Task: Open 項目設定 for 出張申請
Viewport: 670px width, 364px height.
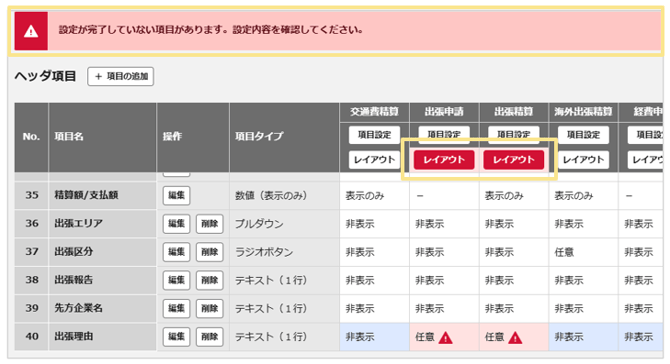Action: (x=444, y=135)
